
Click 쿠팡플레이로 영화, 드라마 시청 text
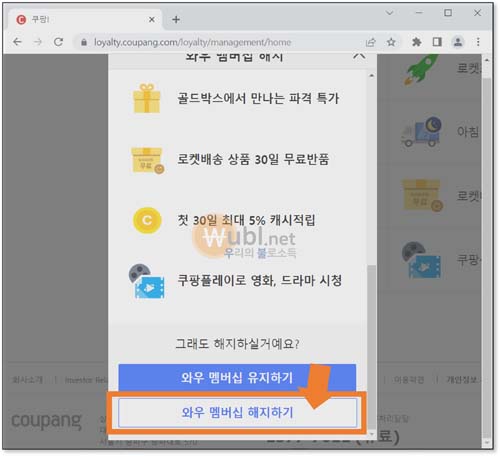coord(259,280)
